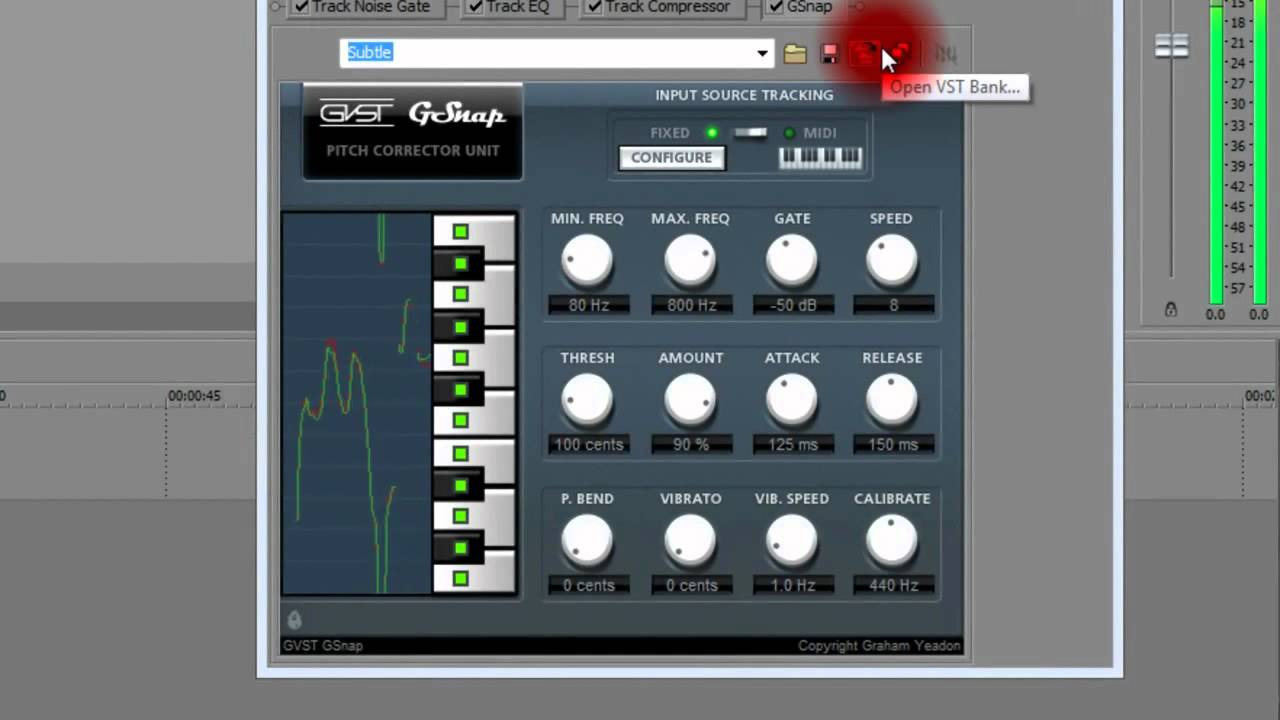Click the 100 cents threshold value
Viewport: 1280px width, 720px height.
(x=589, y=445)
